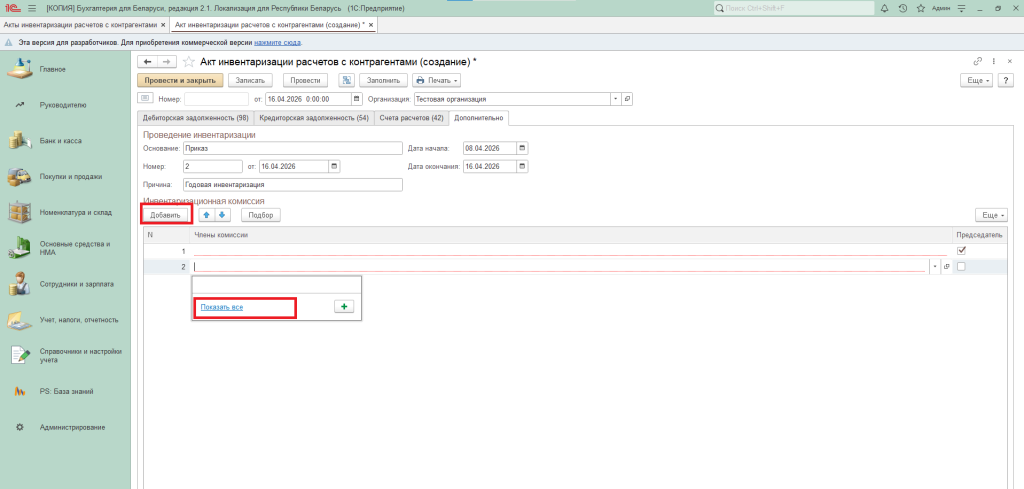Expand the Организация dropdown arrow
The image size is (1024, 489).
pos(614,99)
